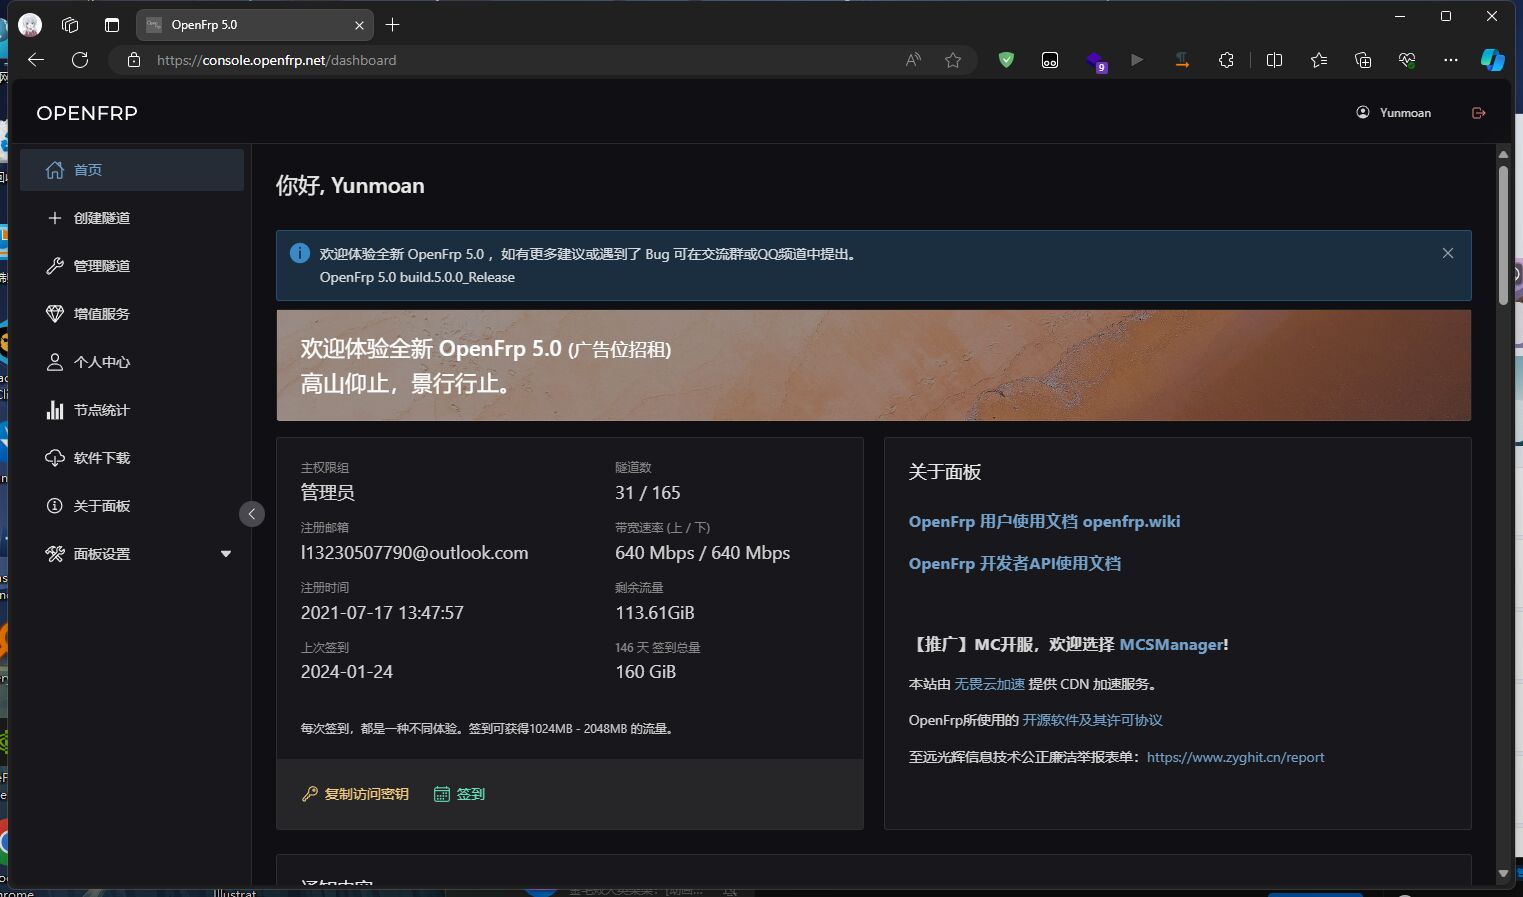The width and height of the screenshot is (1523, 897).
Task: Open a new browser tab
Action: 393,25
